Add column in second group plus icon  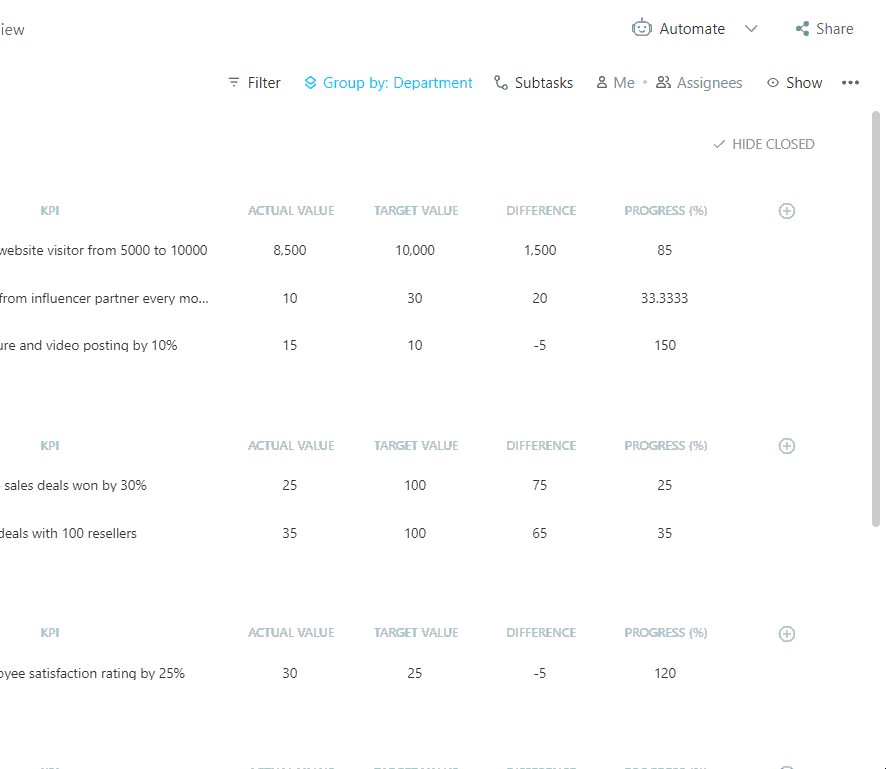click(787, 446)
